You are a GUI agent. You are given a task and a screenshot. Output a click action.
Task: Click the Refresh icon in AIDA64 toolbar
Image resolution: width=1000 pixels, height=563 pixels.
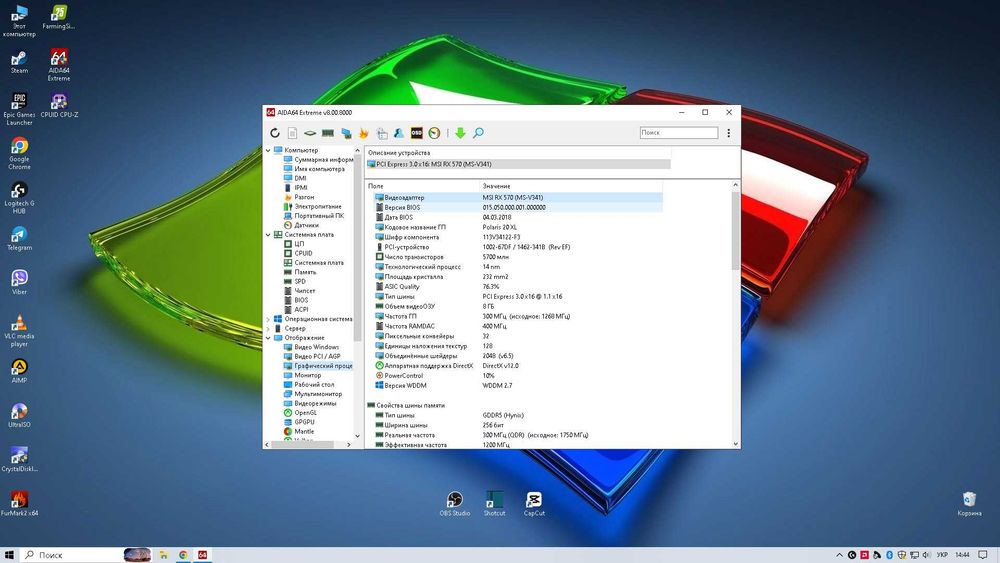[275, 133]
